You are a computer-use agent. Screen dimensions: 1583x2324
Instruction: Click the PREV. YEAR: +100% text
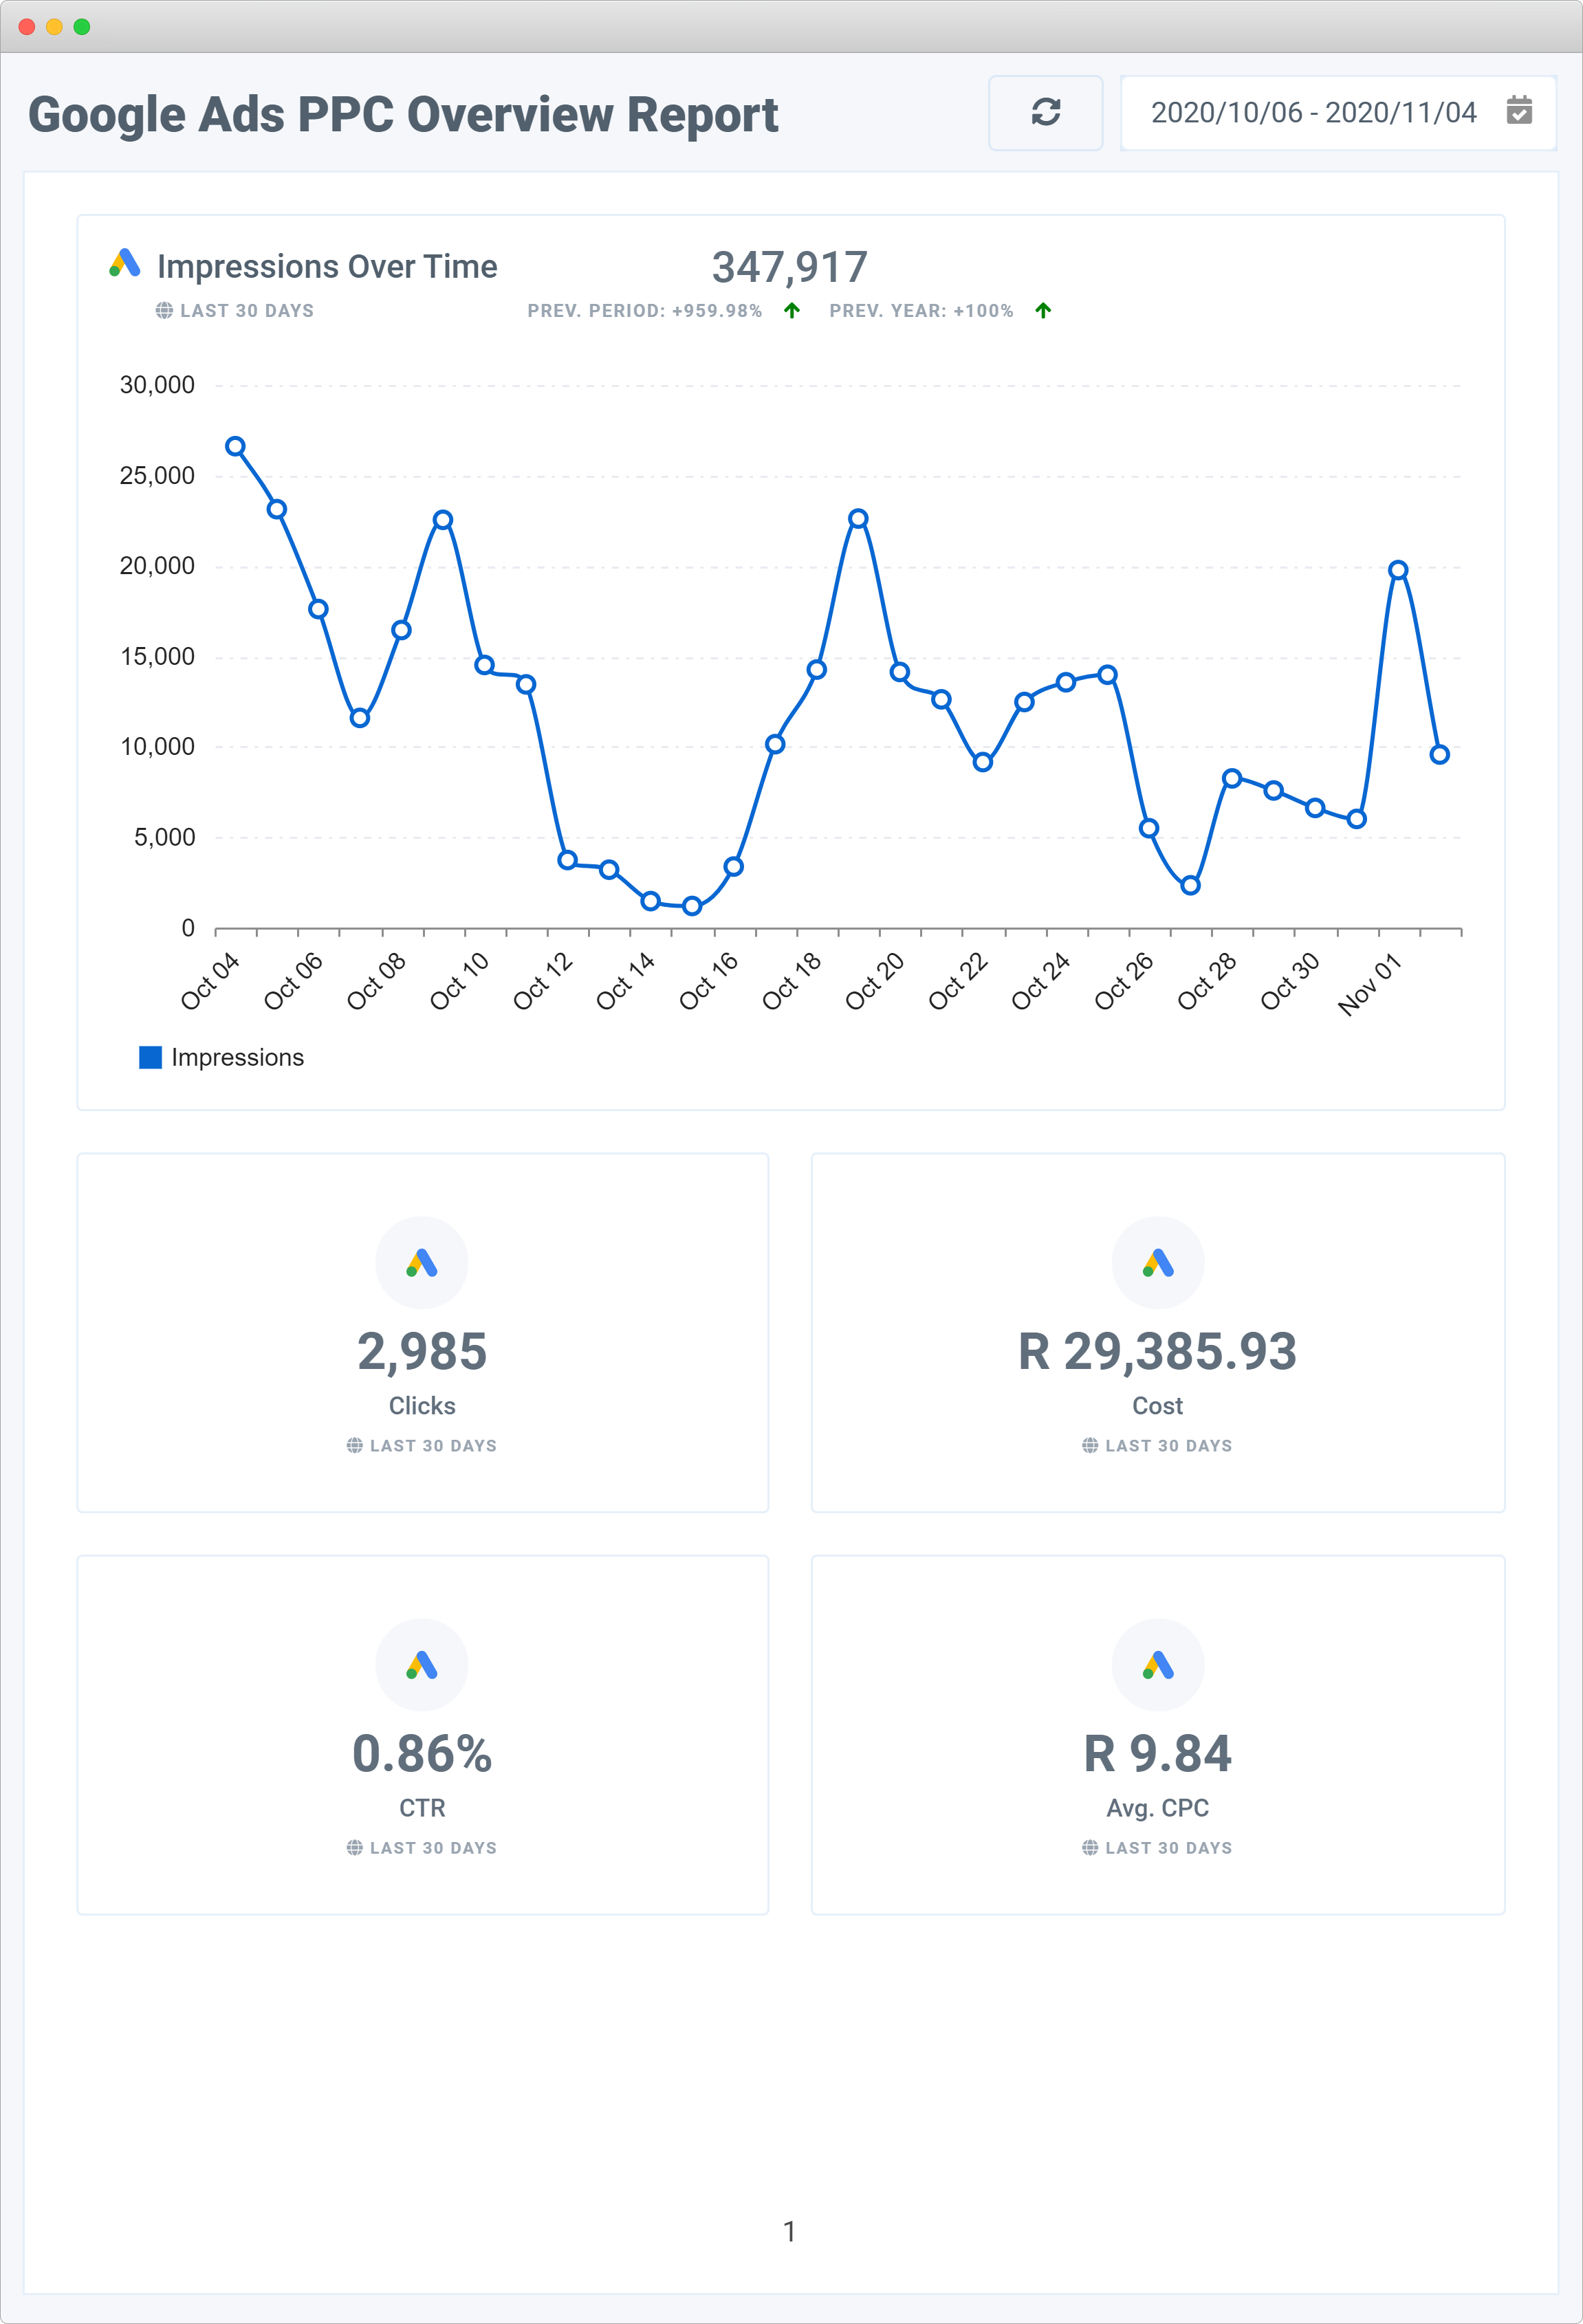pos(921,311)
